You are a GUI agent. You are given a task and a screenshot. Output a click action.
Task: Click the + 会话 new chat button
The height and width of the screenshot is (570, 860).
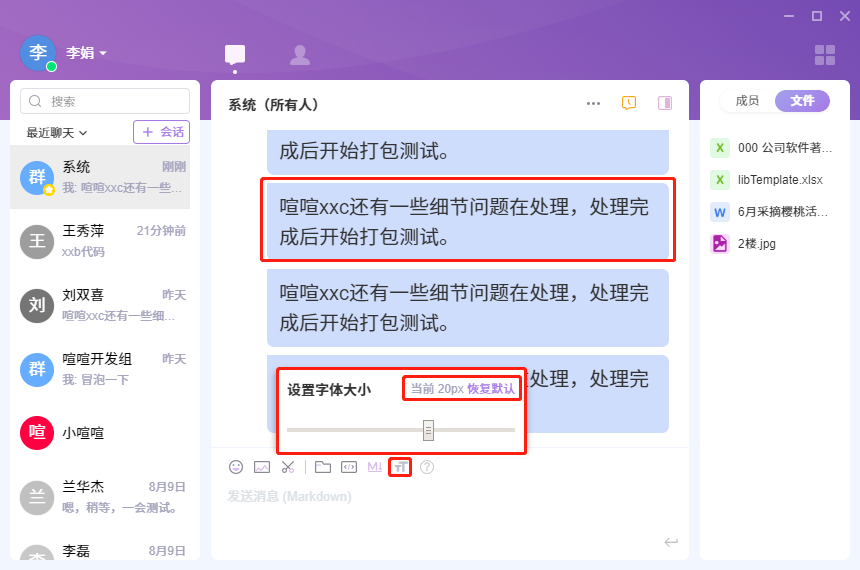(x=161, y=132)
